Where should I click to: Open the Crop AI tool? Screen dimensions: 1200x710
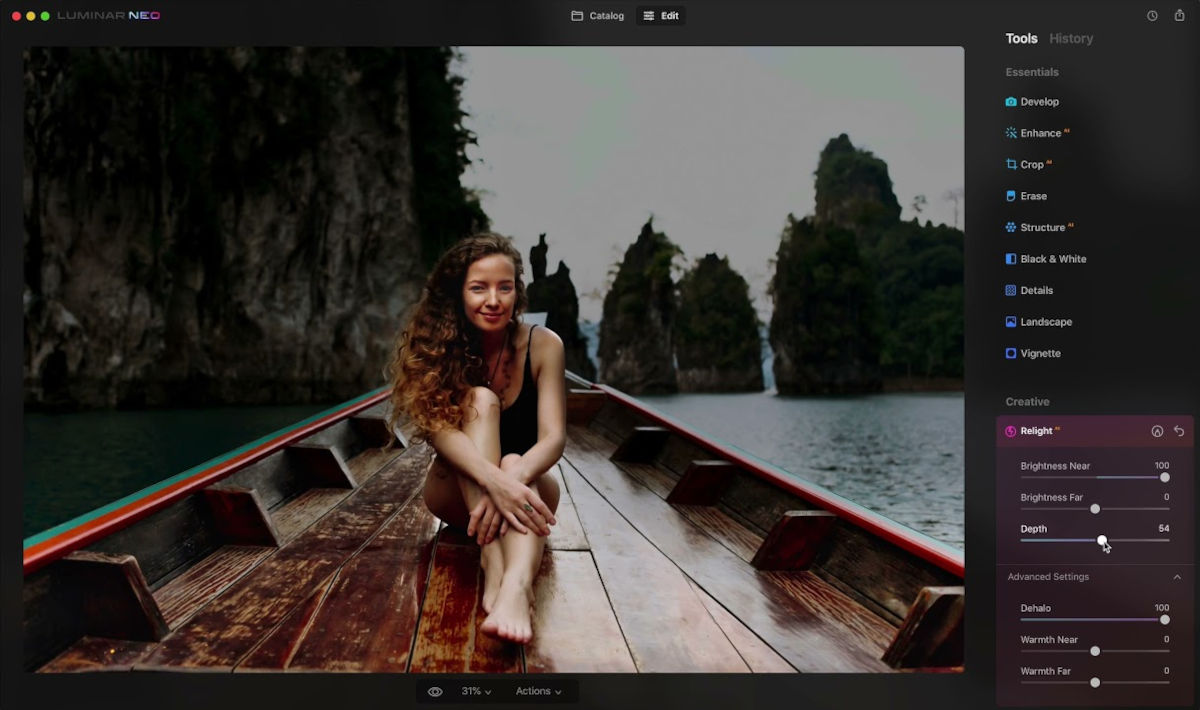click(1031, 165)
